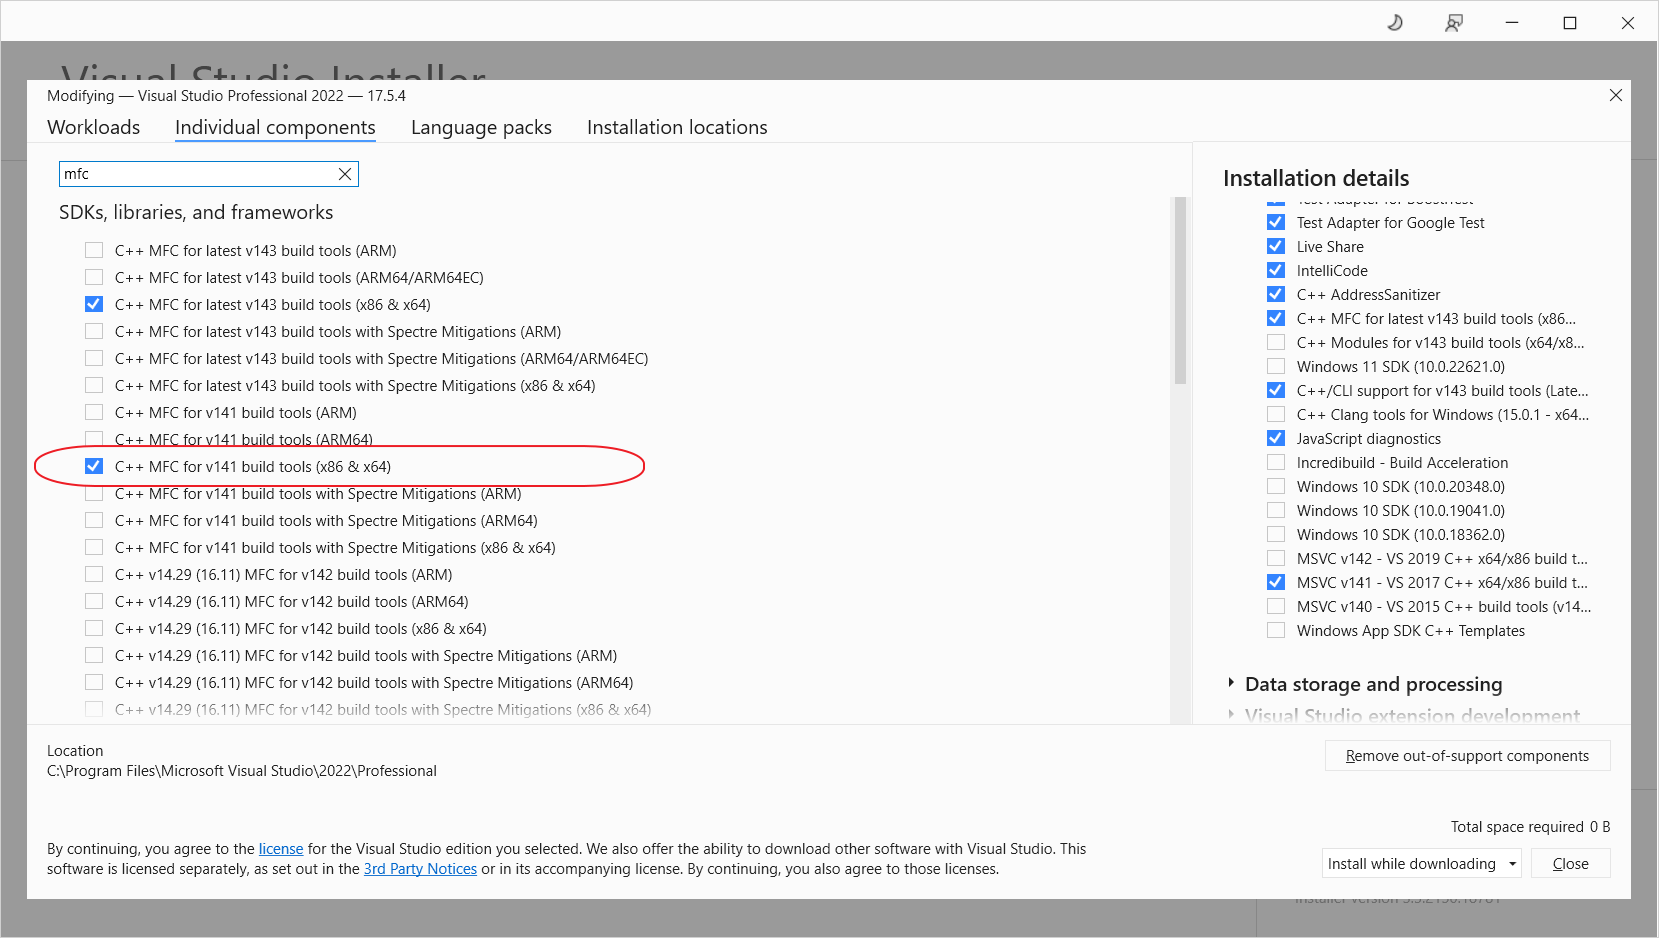Check C++ MFC for latest v143 (ARM64/ARM64EC)

click(94, 277)
